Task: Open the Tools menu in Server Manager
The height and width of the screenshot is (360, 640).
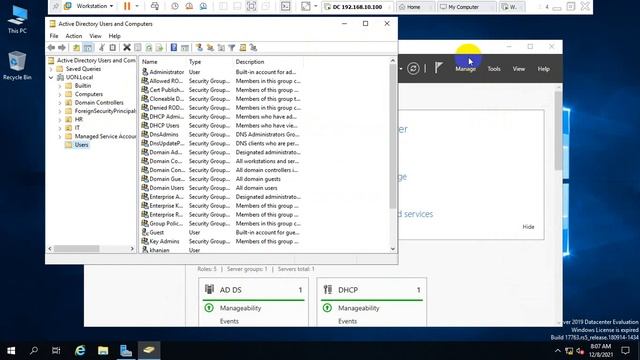Action: 494,69
